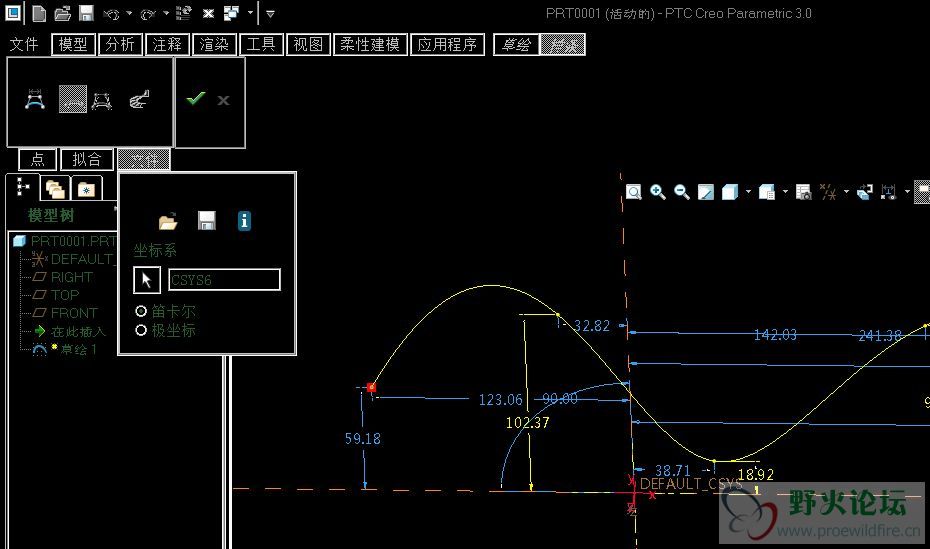930x549 pixels.
Task: Select 草绘 1 in model tree
Action: [x=64, y=349]
